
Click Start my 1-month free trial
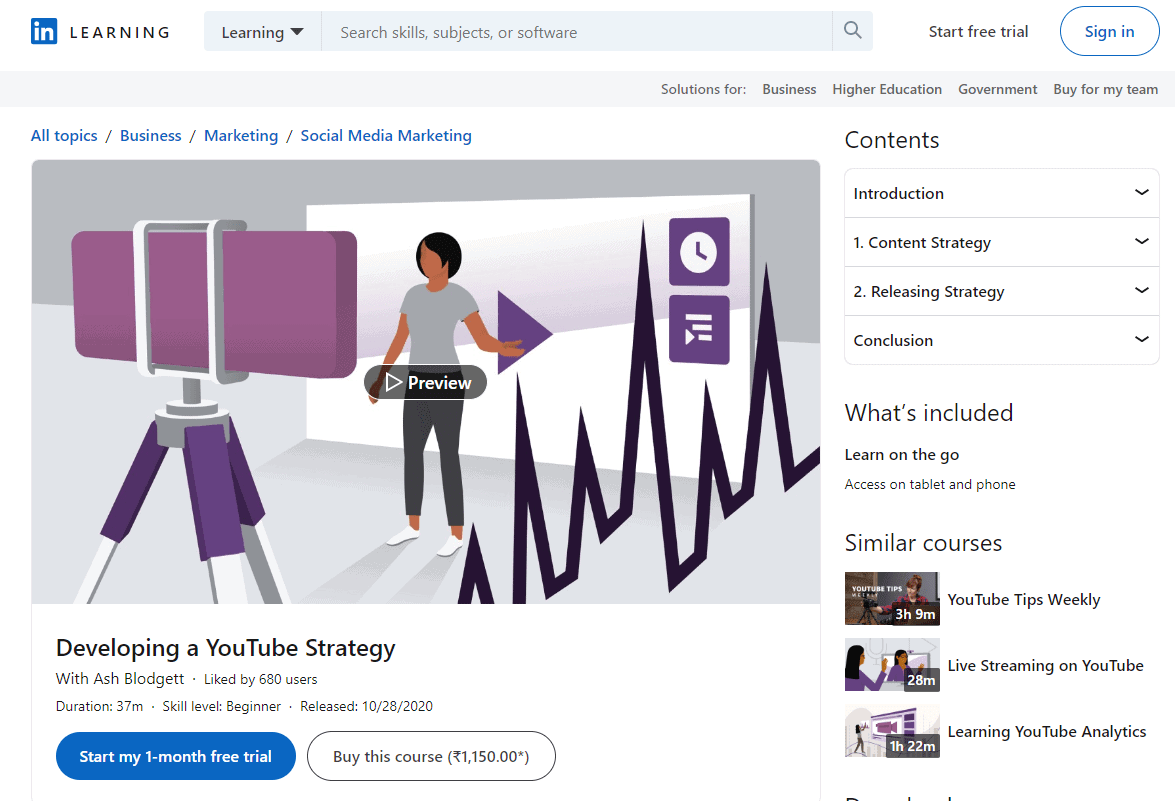point(175,756)
